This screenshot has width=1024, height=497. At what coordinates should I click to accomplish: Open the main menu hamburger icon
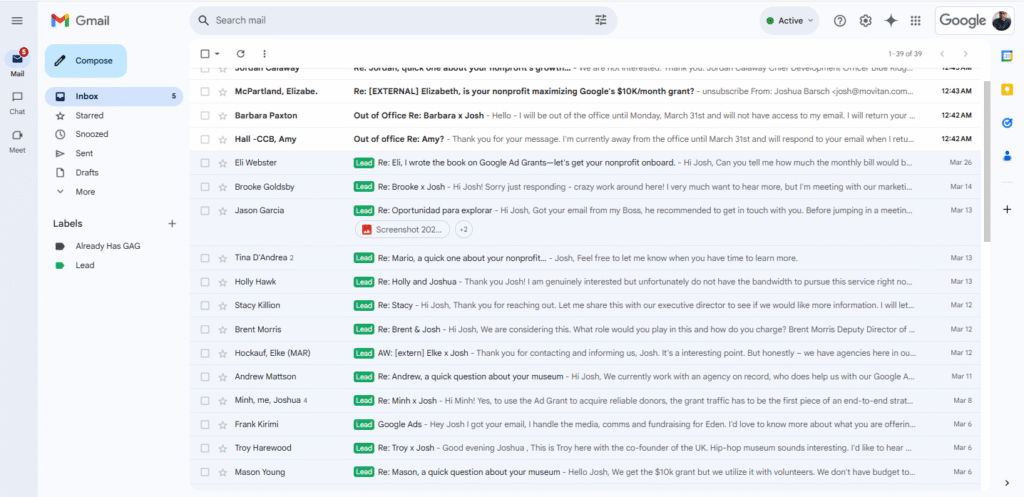tap(17, 21)
